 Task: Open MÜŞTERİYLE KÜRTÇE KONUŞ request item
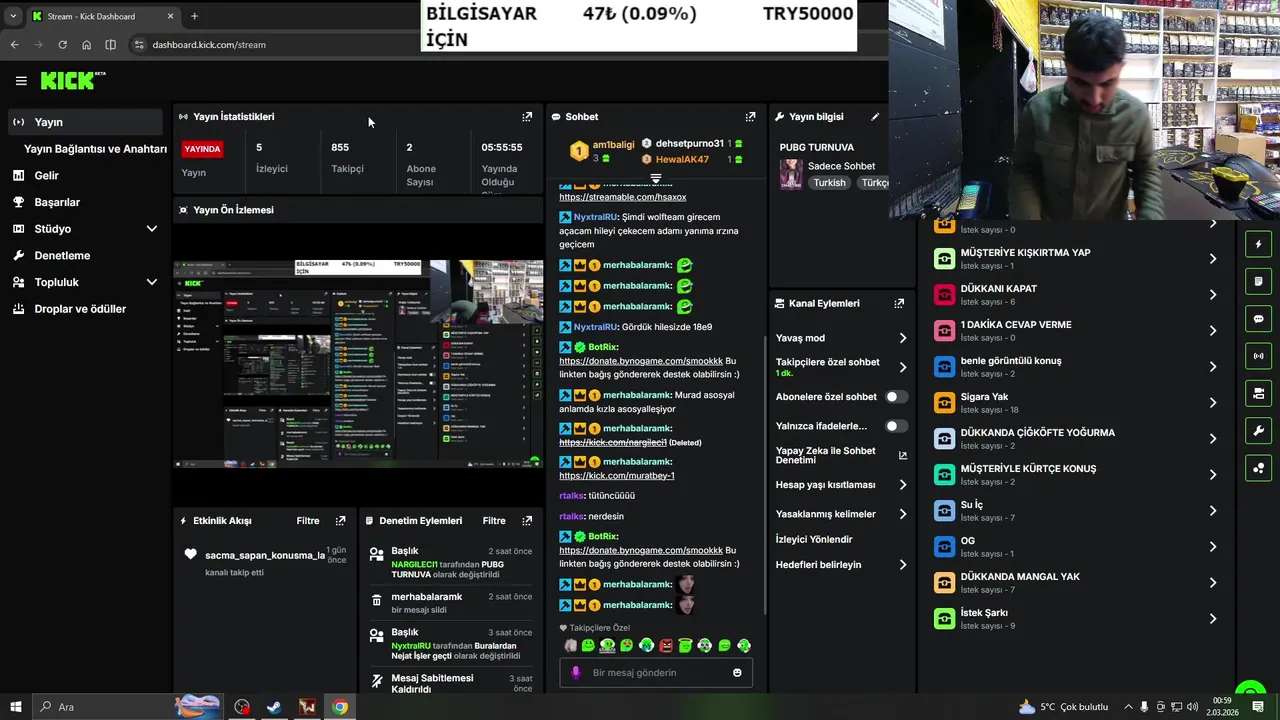point(1075,475)
